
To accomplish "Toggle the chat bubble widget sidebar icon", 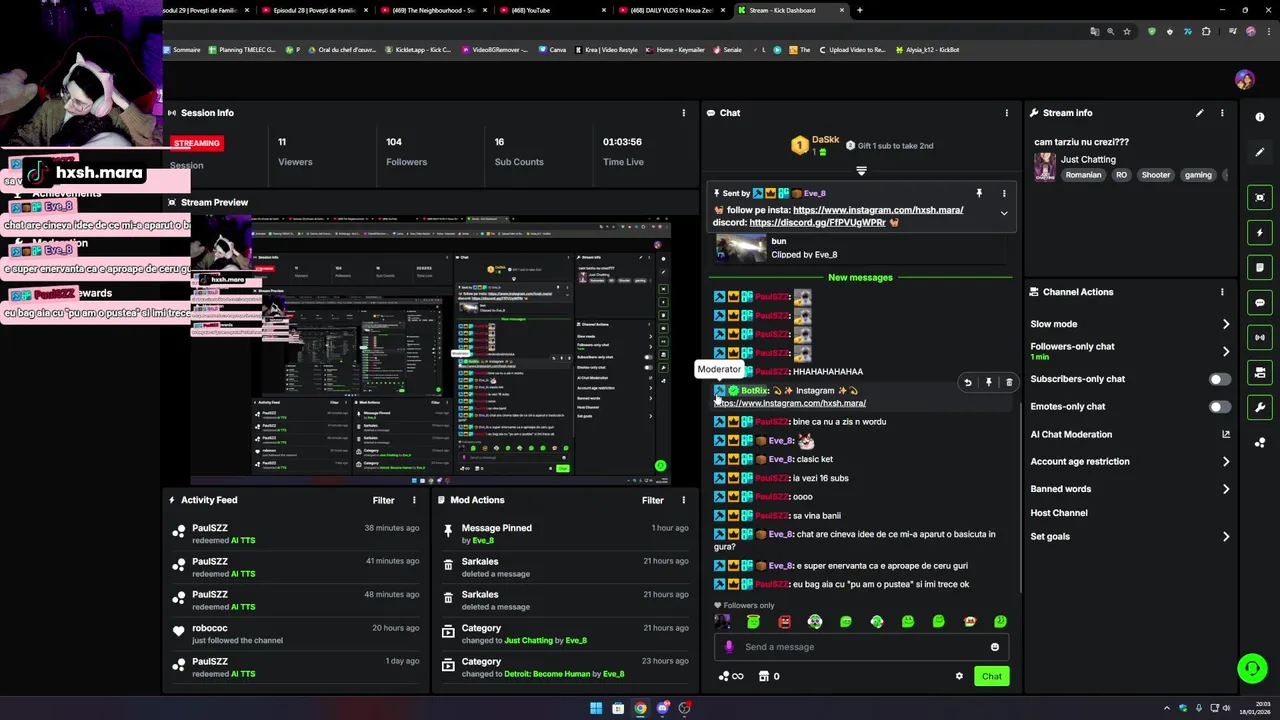I will click(x=1260, y=302).
